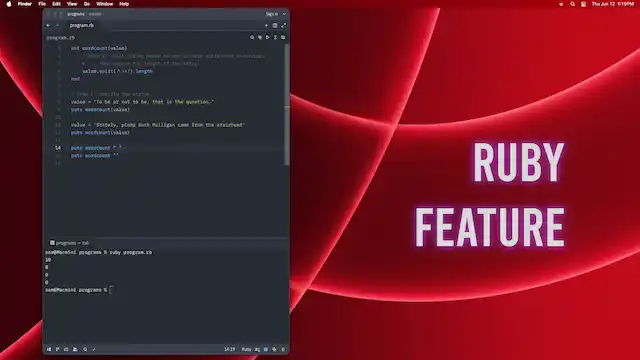The width and height of the screenshot is (640, 360).
Task: Open project search magnifier in status bar
Action: (x=85, y=349)
